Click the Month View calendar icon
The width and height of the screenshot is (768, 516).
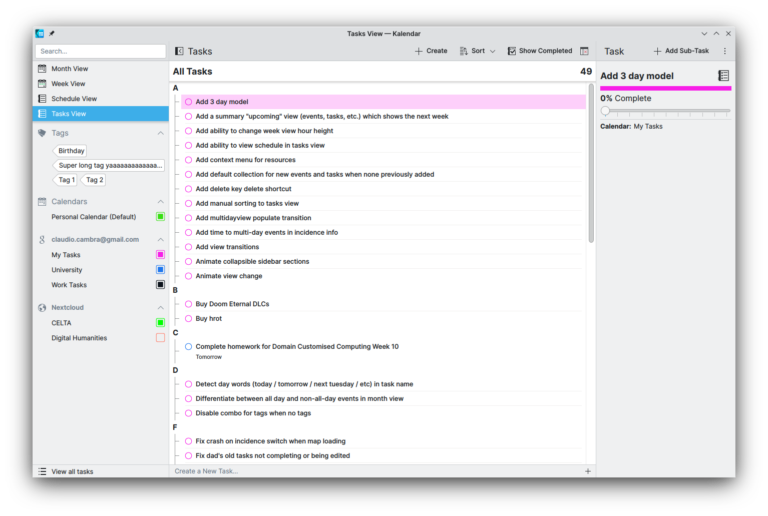[x=42, y=69]
